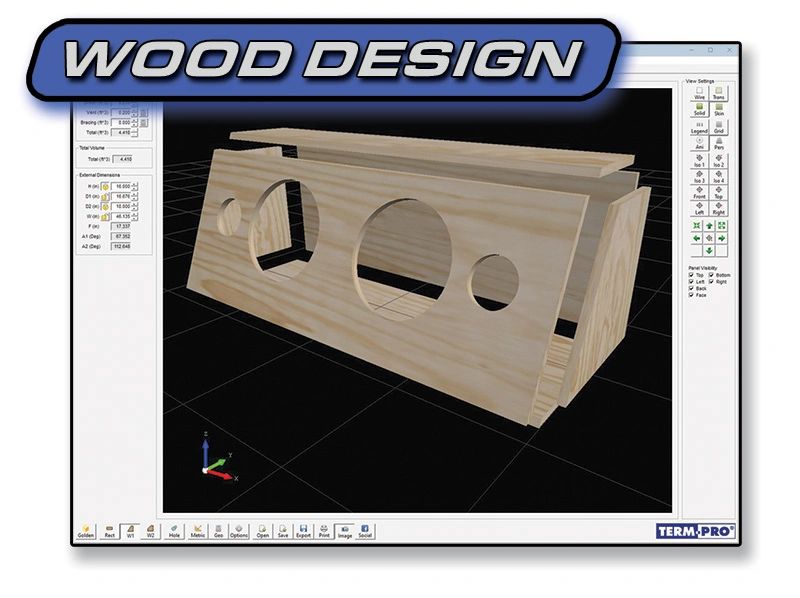Uncheck the Bottom panel visibility

click(x=711, y=275)
